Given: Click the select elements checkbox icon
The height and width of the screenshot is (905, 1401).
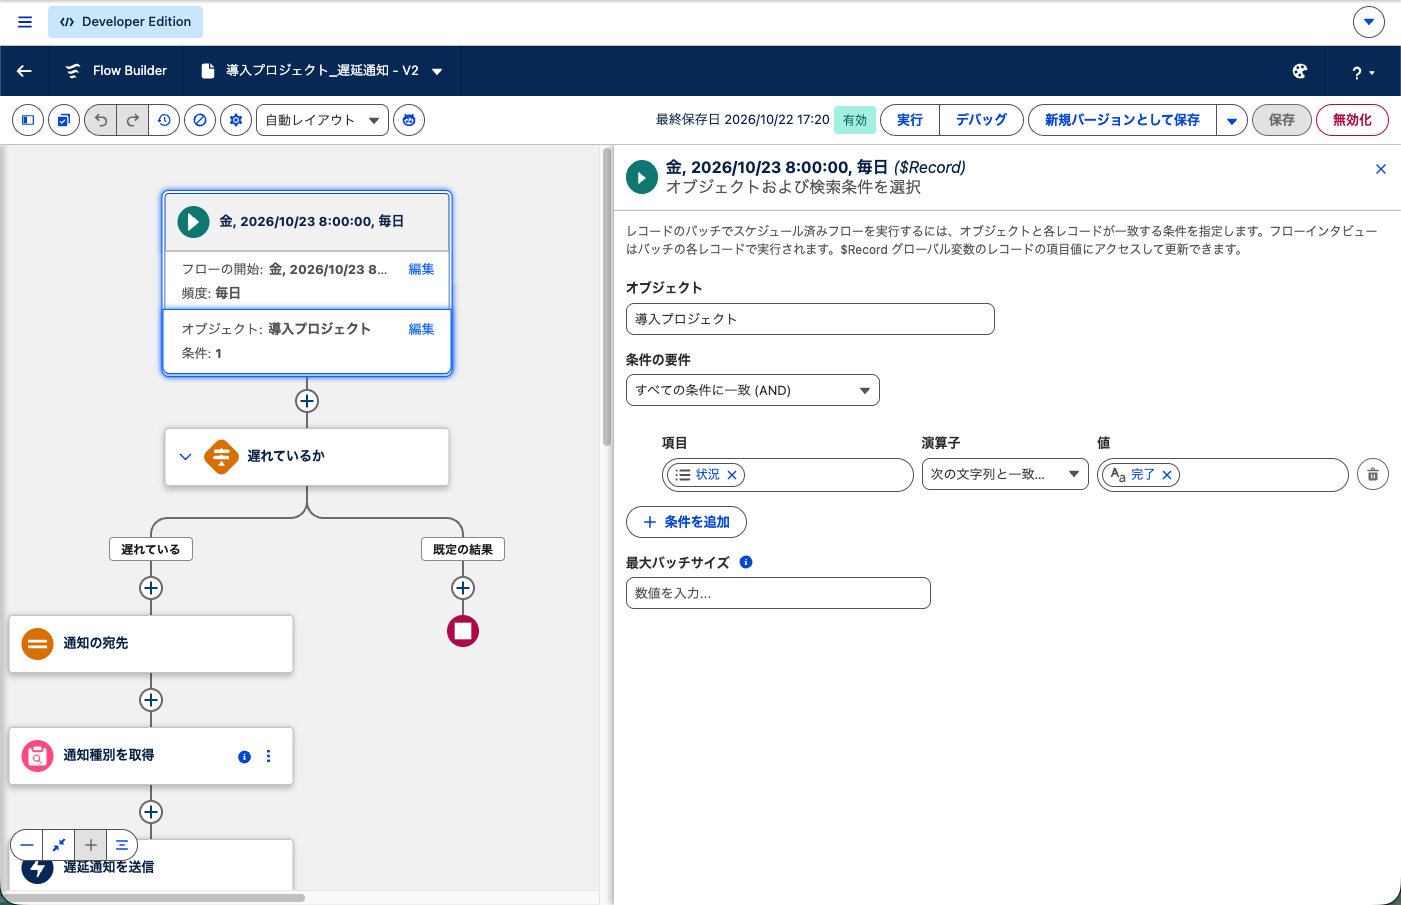Looking at the screenshot, I should (x=64, y=120).
